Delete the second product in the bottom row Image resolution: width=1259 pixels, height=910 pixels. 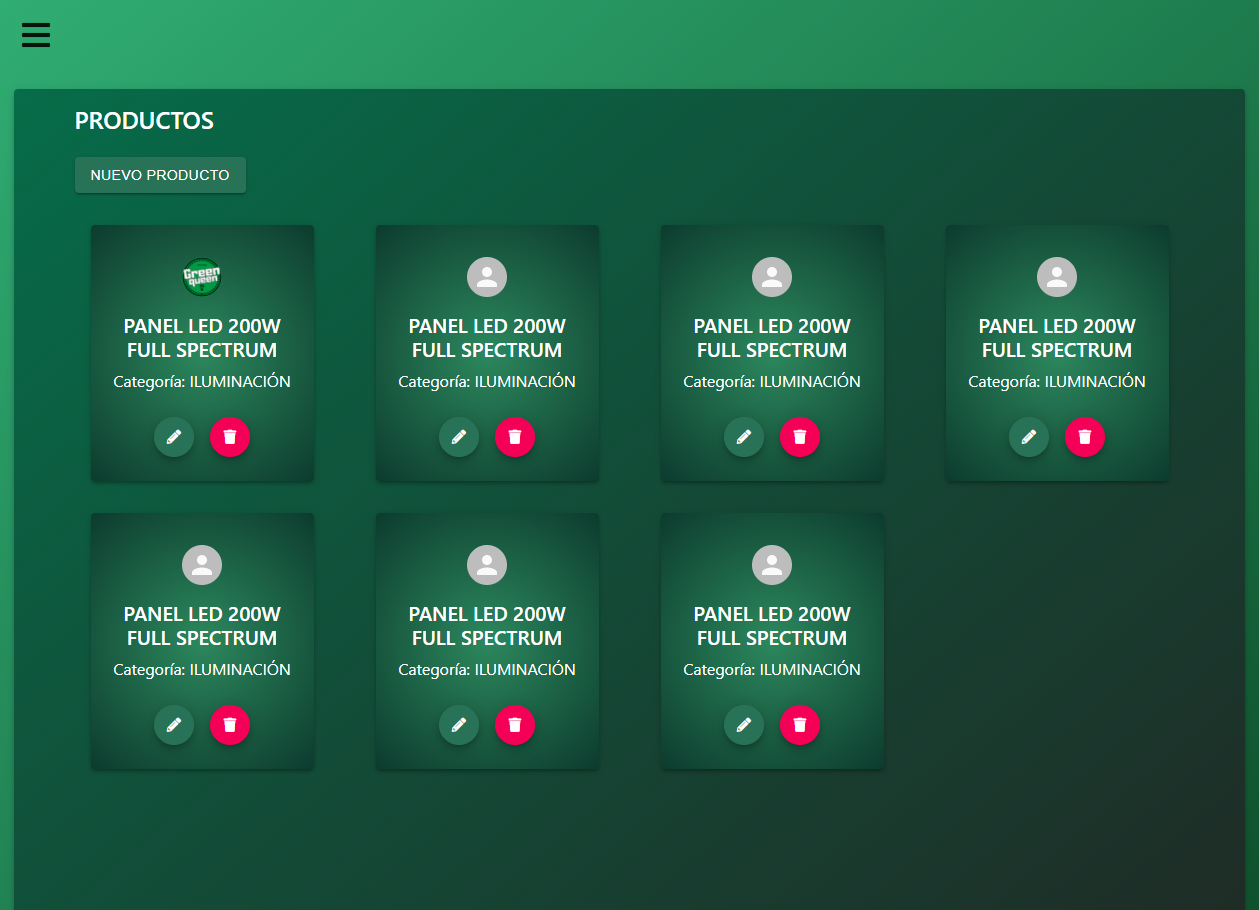tap(515, 725)
